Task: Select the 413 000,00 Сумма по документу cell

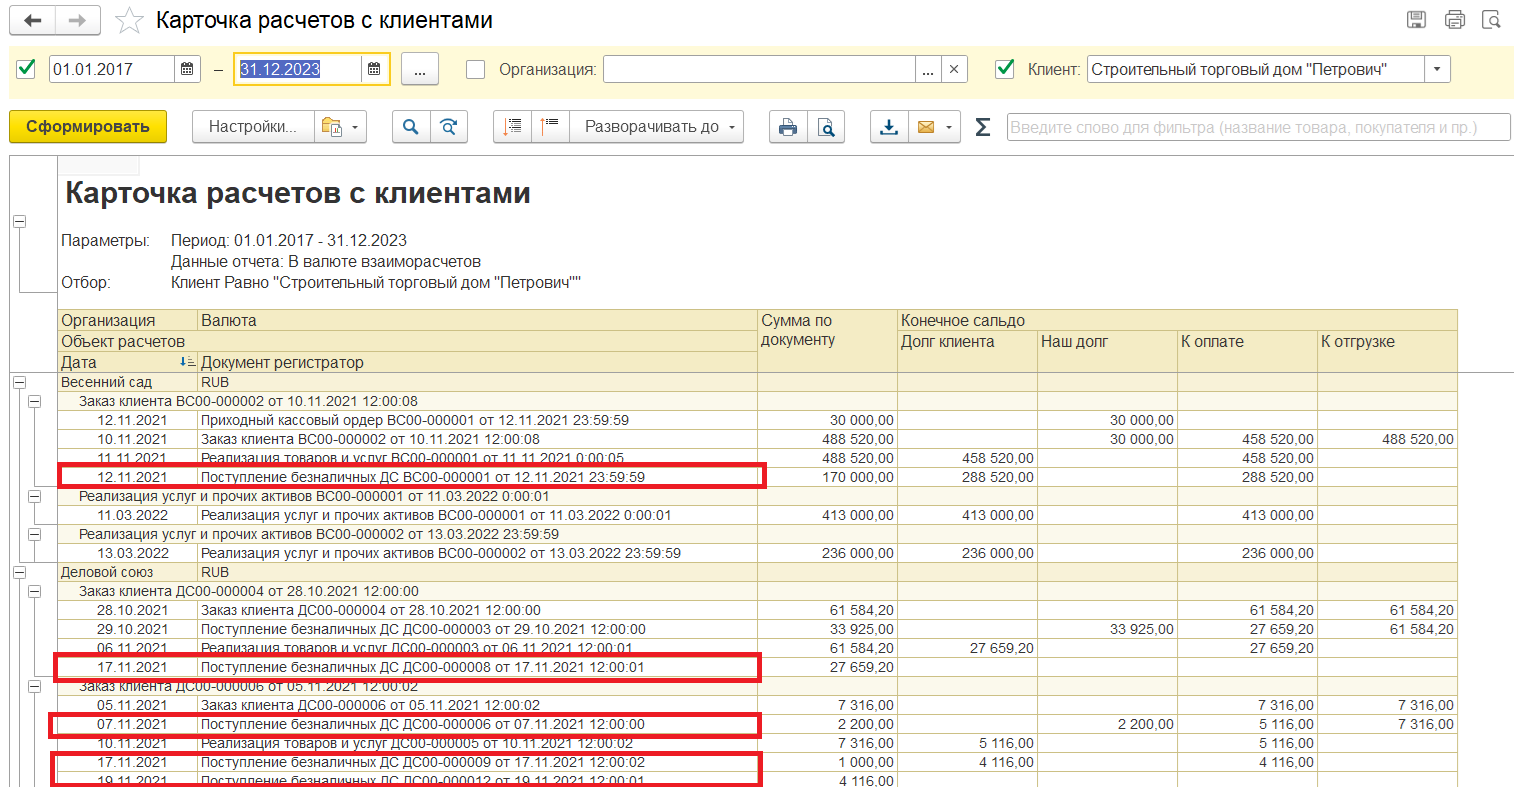Action: pyautogui.click(x=827, y=515)
